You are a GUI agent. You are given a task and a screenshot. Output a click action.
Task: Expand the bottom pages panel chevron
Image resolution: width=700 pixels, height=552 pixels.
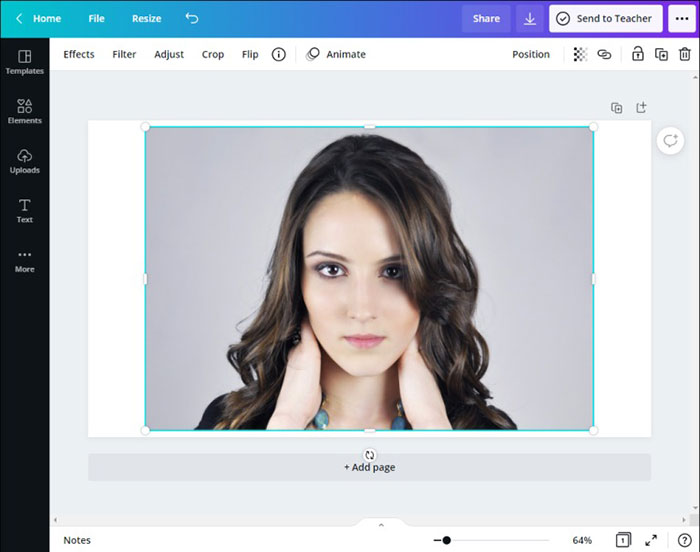click(x=381, y=524)
